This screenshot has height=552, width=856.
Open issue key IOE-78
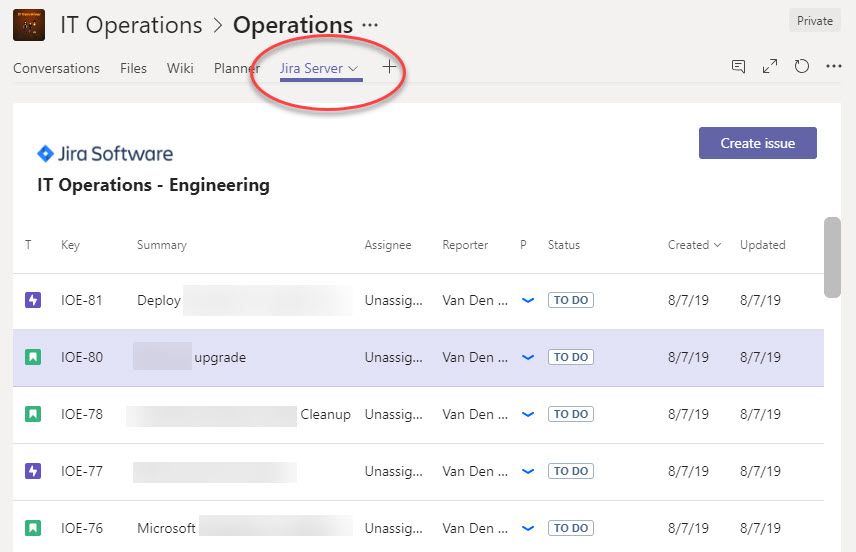(82, 414)
